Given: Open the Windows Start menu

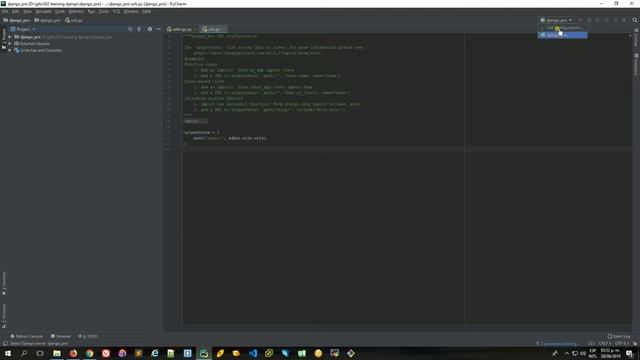Looking at the screenshot, I should 8,353.
